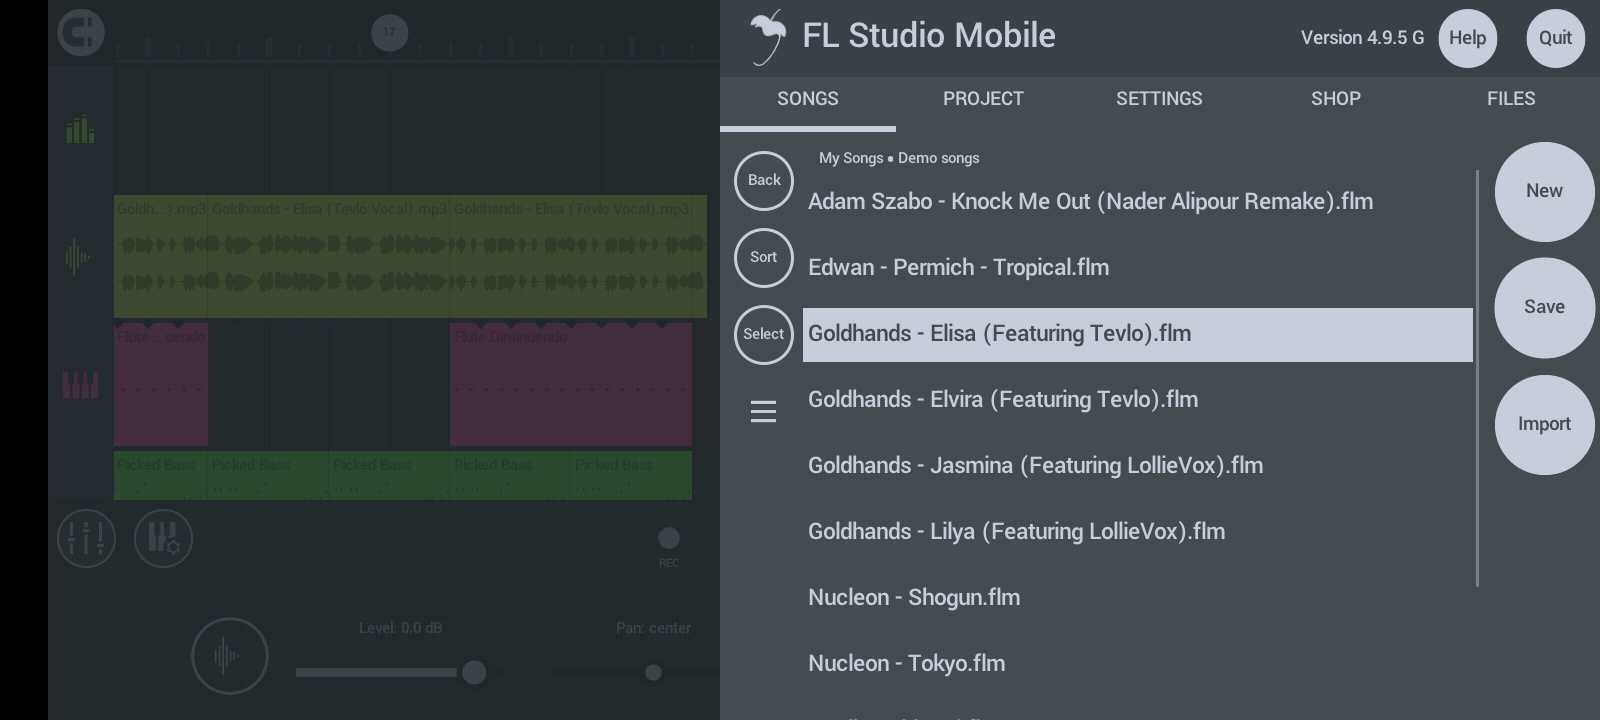Toggle the Select mode button
The height and width of the screenshot is (720, 1600).
click(764, 334)
